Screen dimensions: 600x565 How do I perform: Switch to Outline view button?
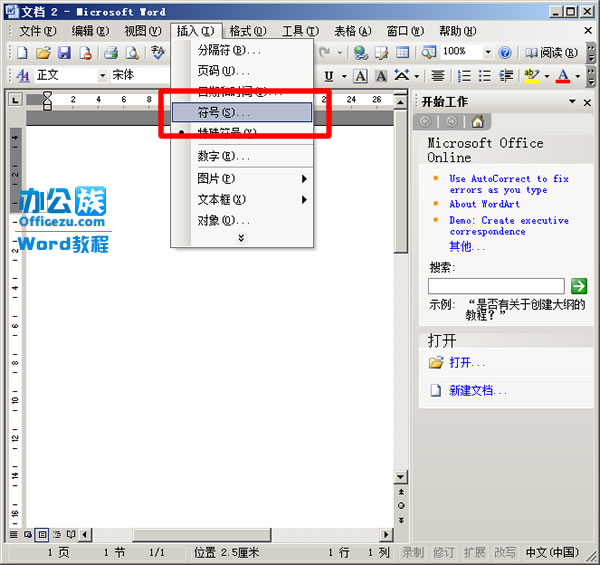[x=57, y=534]
